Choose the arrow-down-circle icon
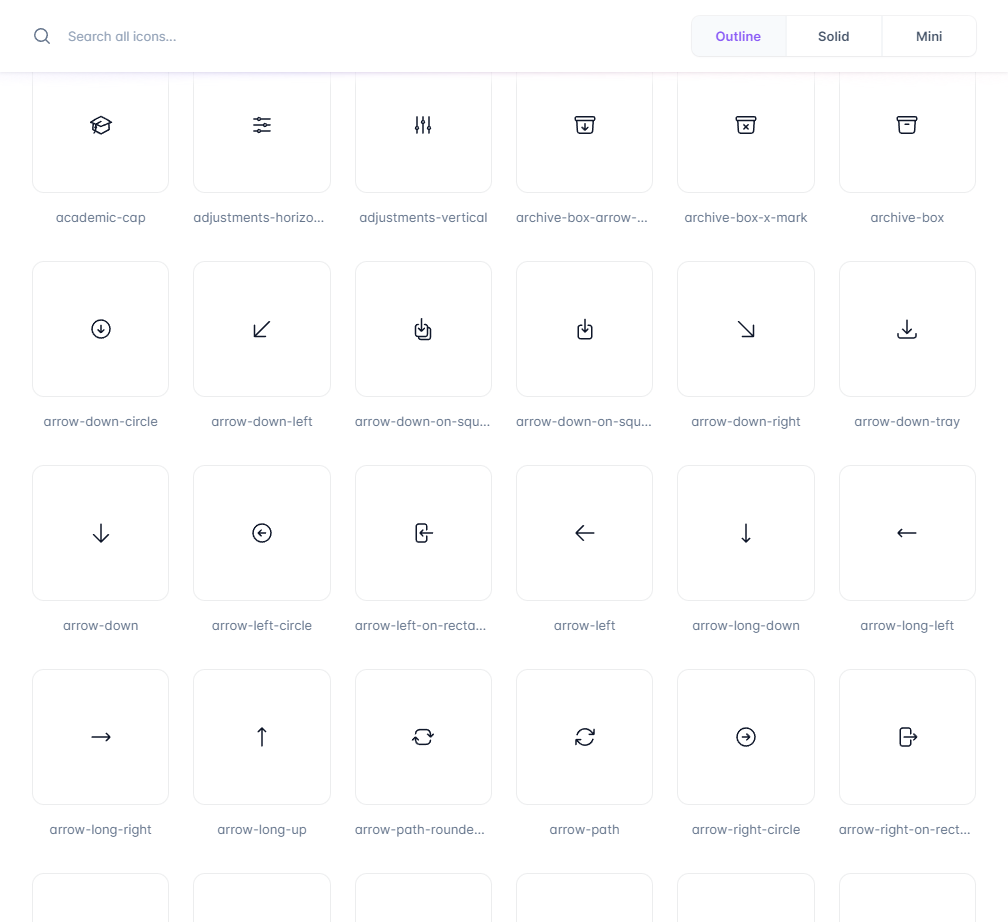Screen dimensions: 1008x922 pos(100,329)
